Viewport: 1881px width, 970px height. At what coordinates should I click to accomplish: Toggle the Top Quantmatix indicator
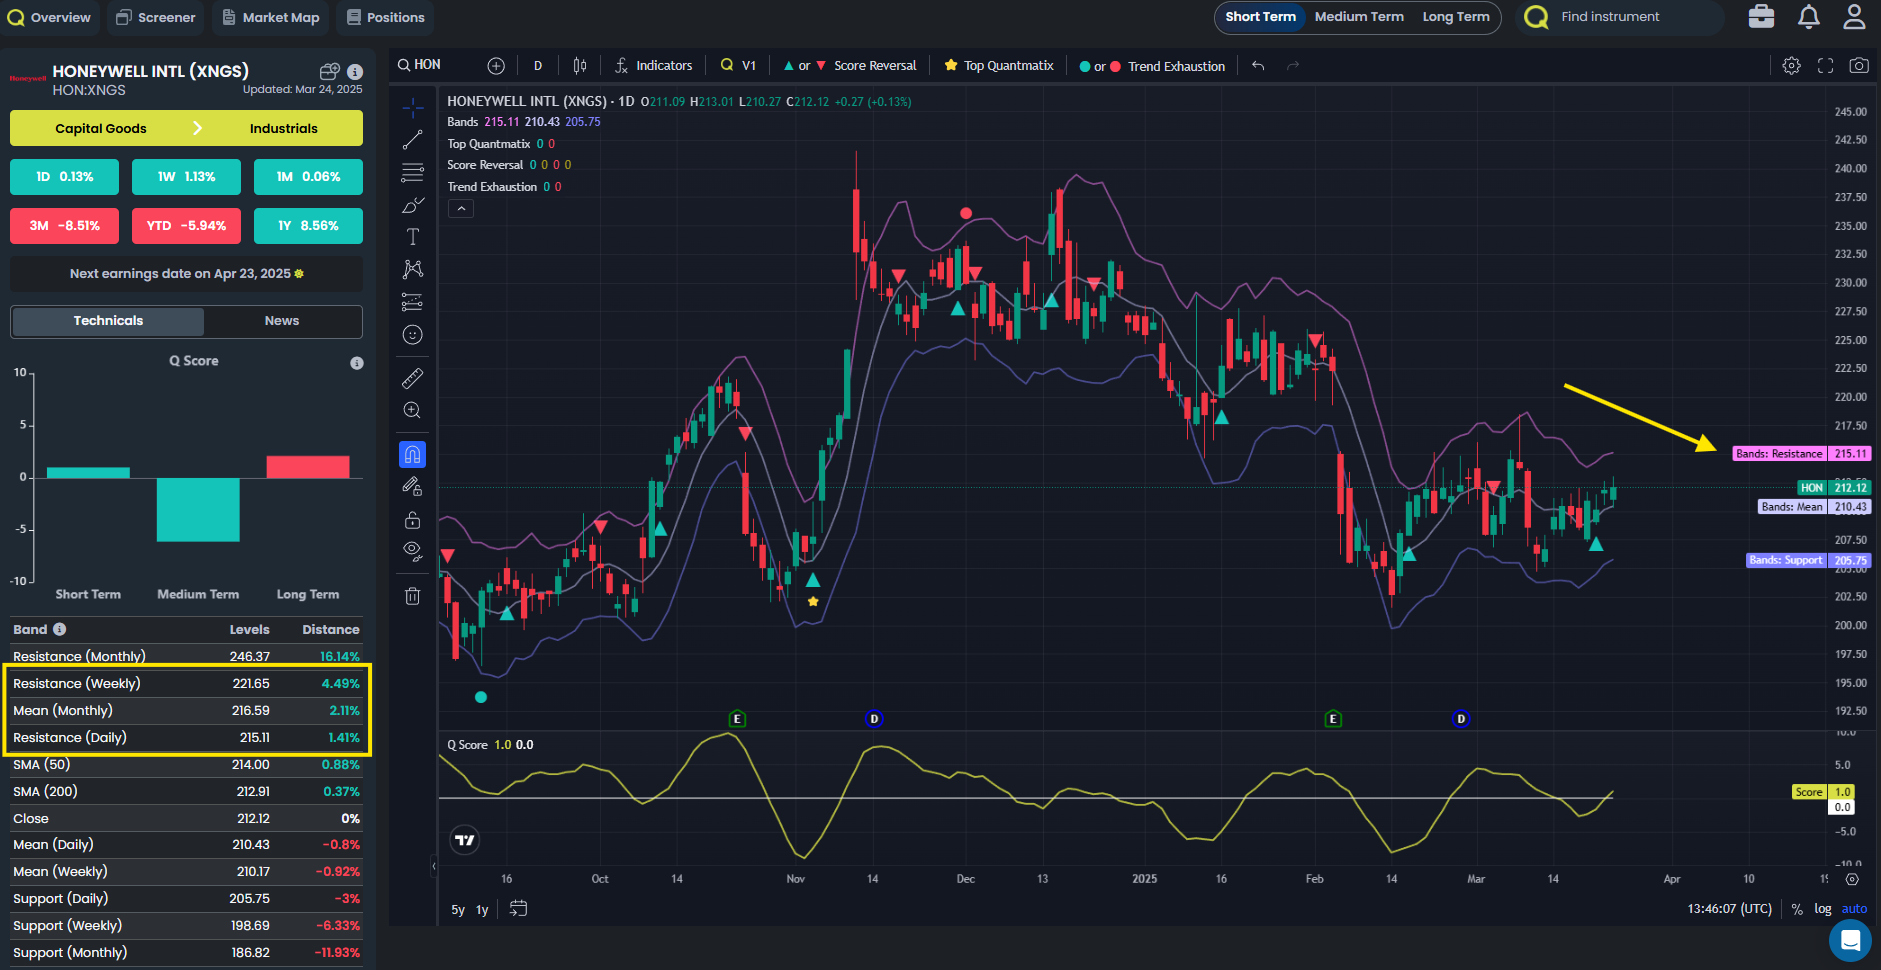tap(998, 66)
